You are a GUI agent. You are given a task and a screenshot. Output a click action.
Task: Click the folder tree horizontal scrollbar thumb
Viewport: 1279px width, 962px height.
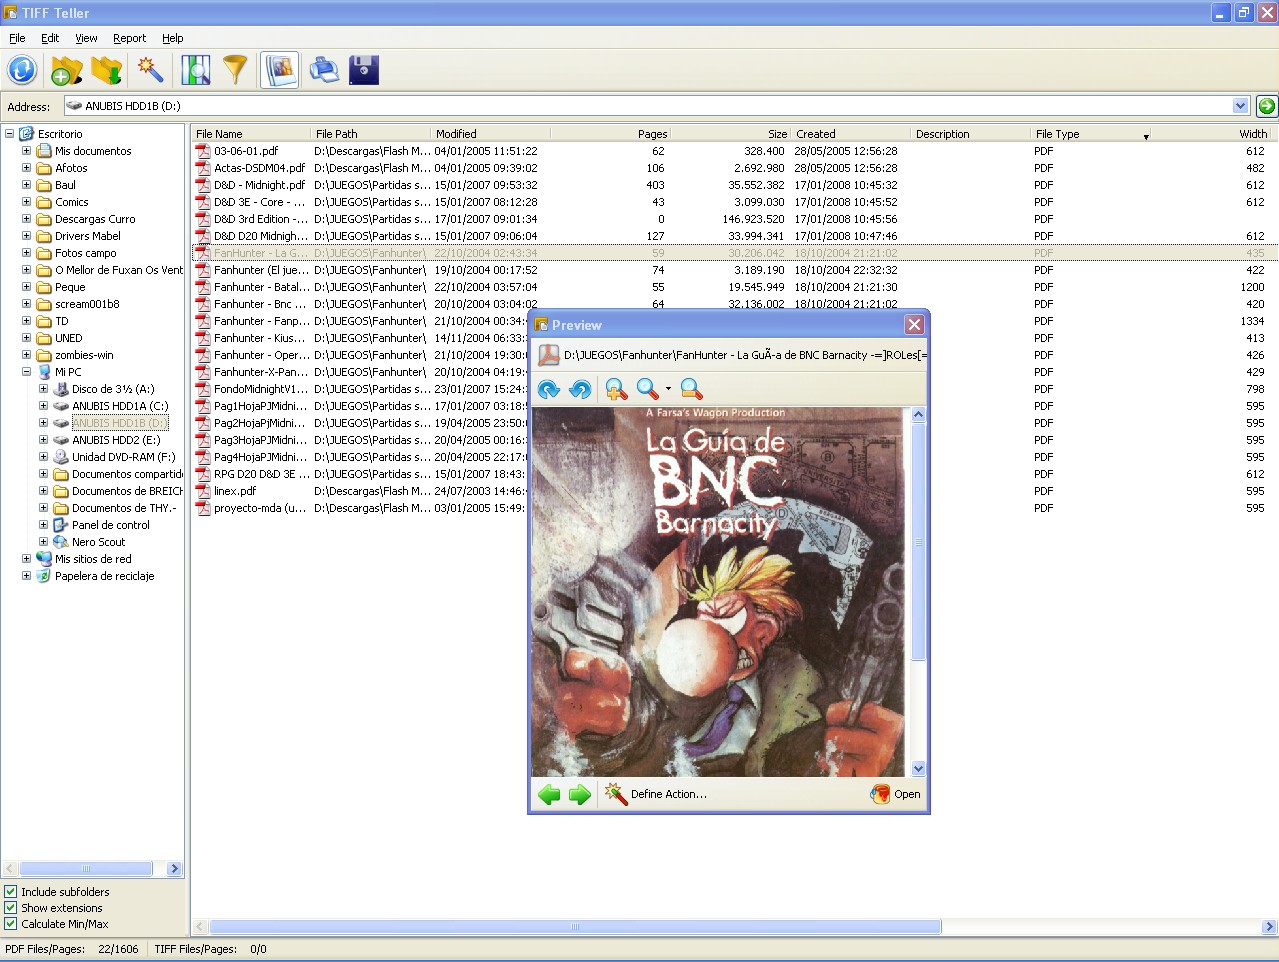tap(86, 869)
